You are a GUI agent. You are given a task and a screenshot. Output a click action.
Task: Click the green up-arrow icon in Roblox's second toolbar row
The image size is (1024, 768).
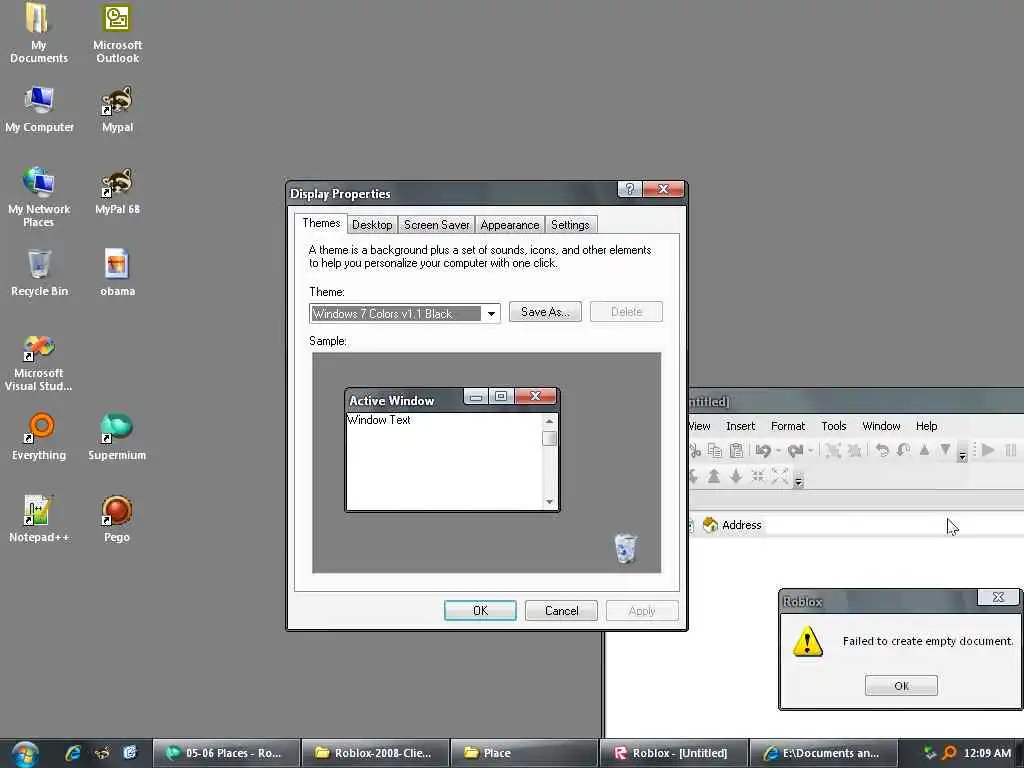[714, 476]
